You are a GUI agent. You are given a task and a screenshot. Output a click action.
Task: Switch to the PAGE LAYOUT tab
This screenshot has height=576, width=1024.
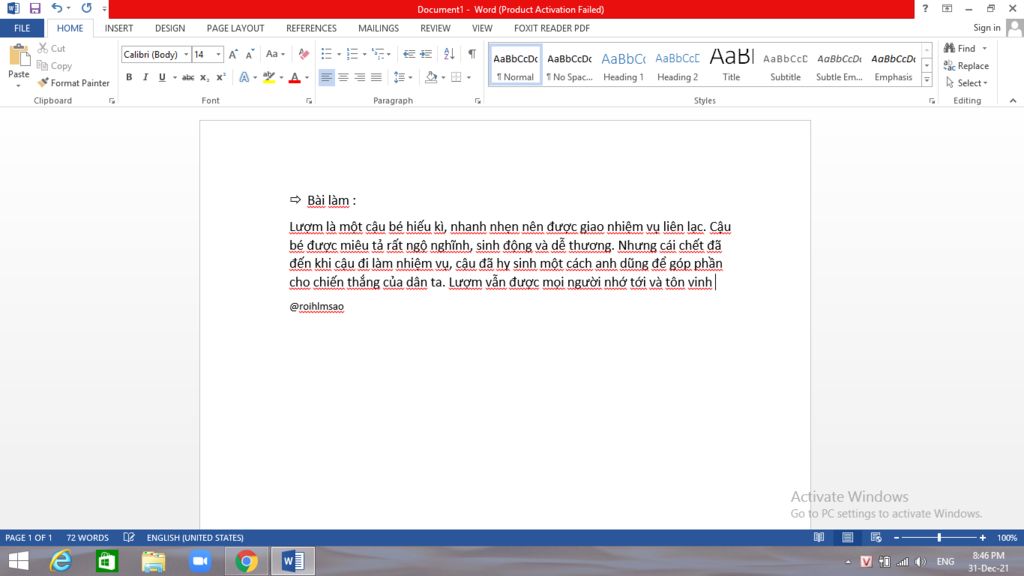pyautogui.click(x=235, y=28)
